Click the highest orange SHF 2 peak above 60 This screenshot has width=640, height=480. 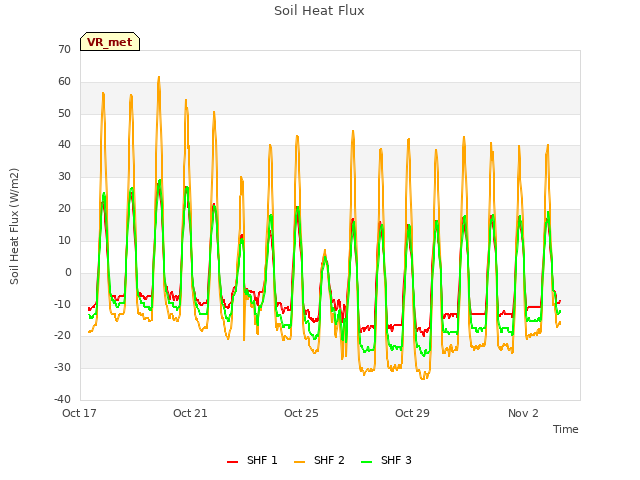(159, 77)
